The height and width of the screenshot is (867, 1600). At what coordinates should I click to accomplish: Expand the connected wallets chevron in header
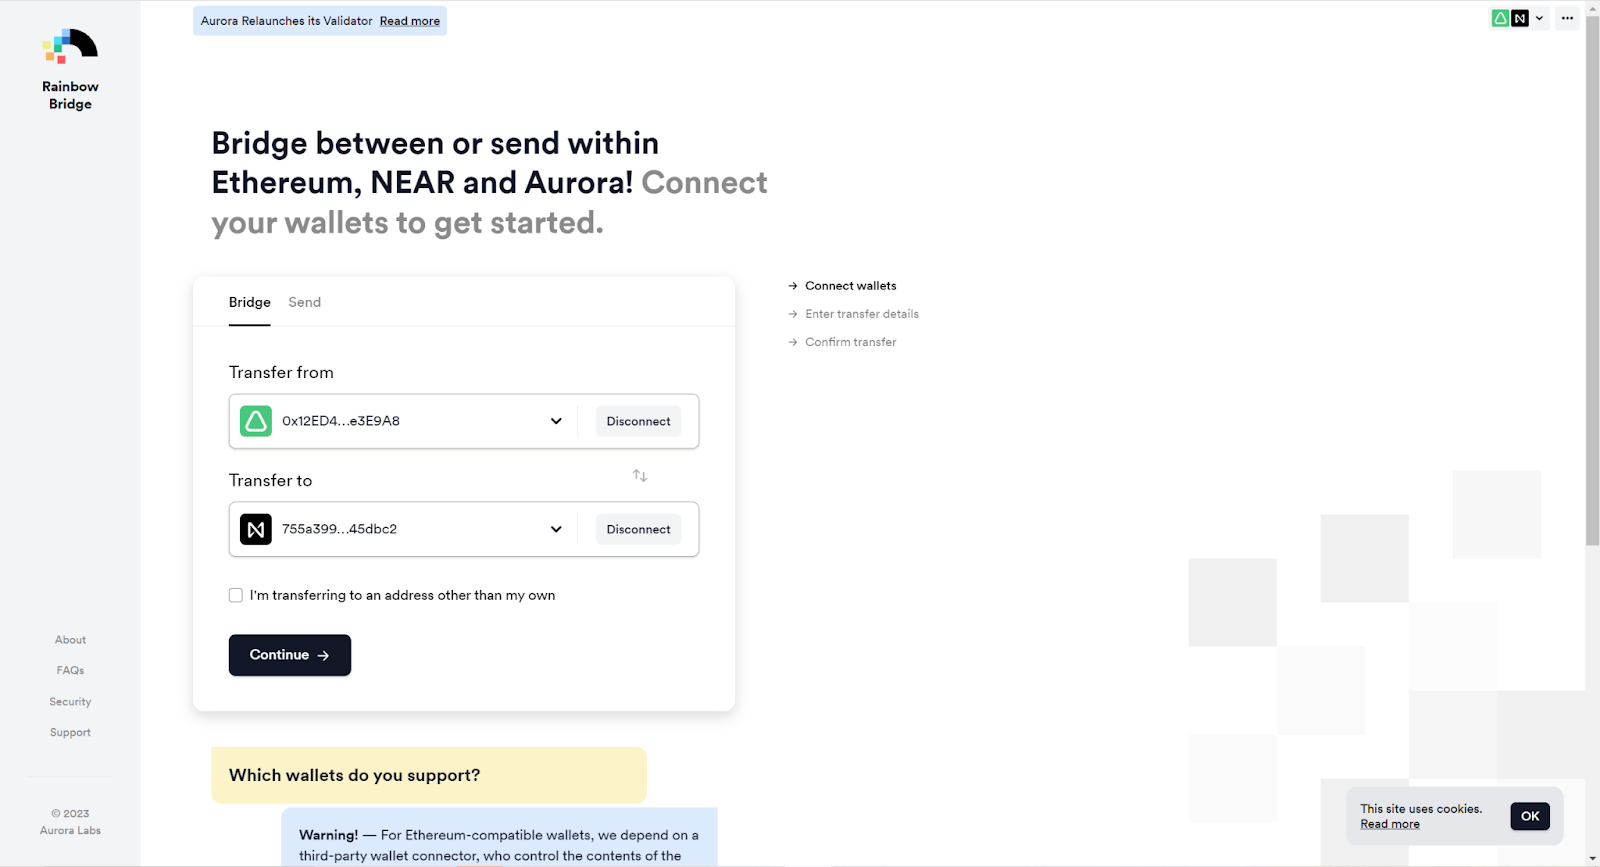pos(1540,18)
